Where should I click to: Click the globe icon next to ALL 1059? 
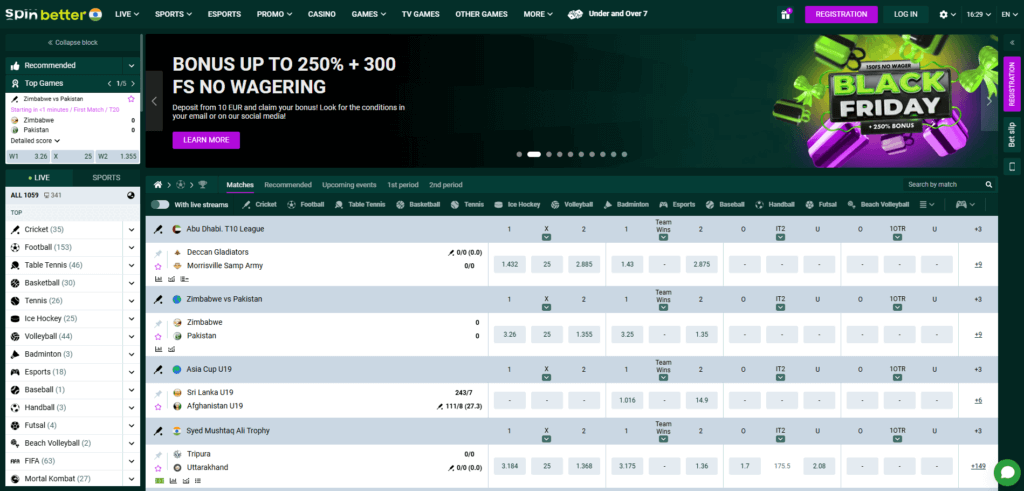coord(131,195)
